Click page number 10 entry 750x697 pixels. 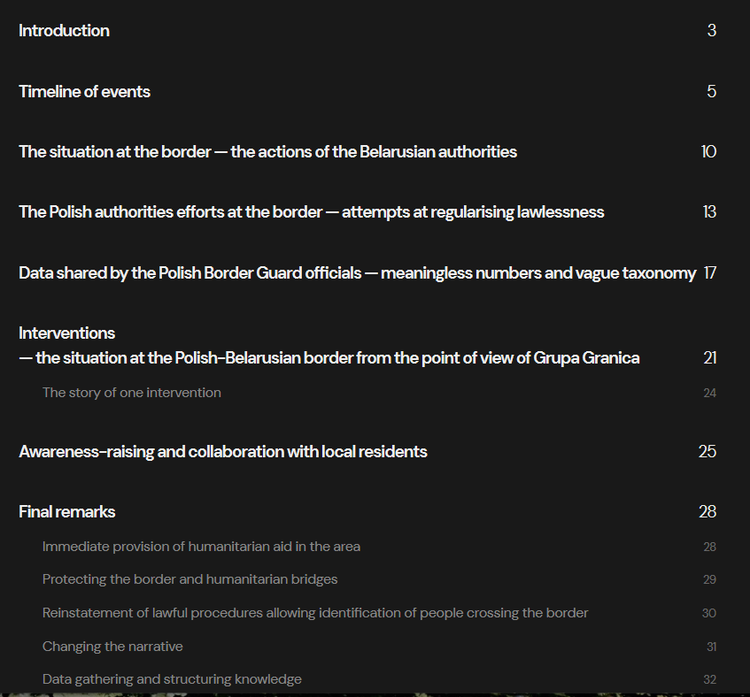(x=709, y=152)
